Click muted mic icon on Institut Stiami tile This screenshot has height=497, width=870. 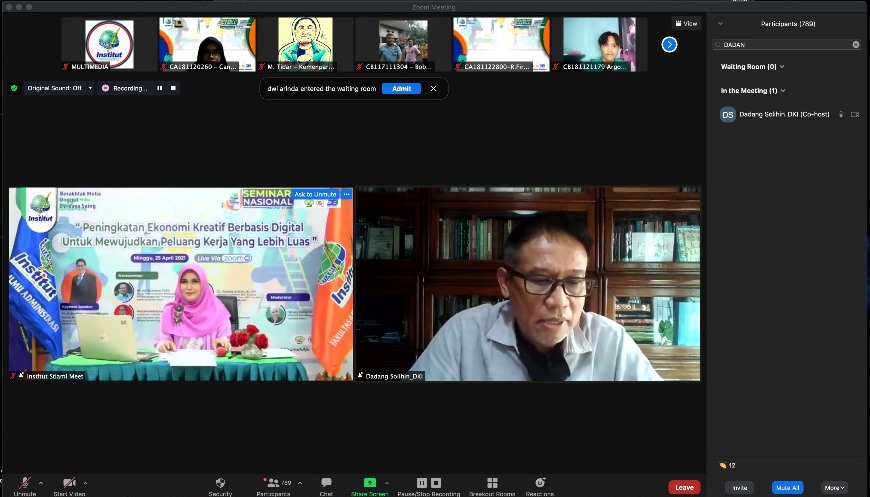(13, 376)
